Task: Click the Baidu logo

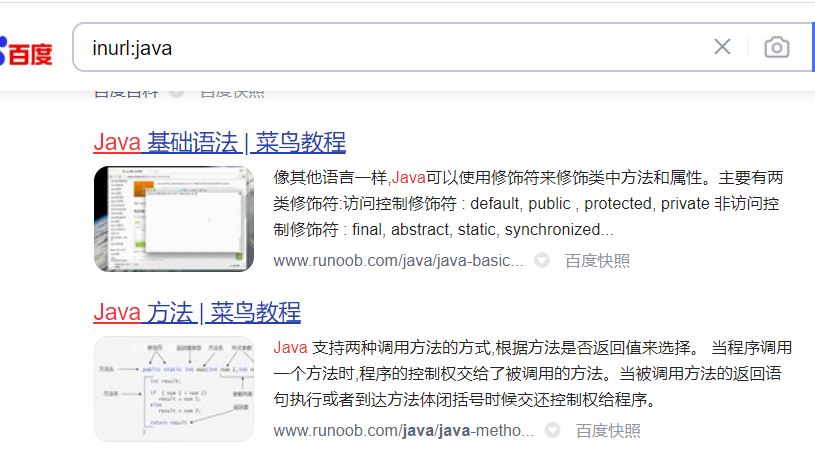Action: coord(26,53)
